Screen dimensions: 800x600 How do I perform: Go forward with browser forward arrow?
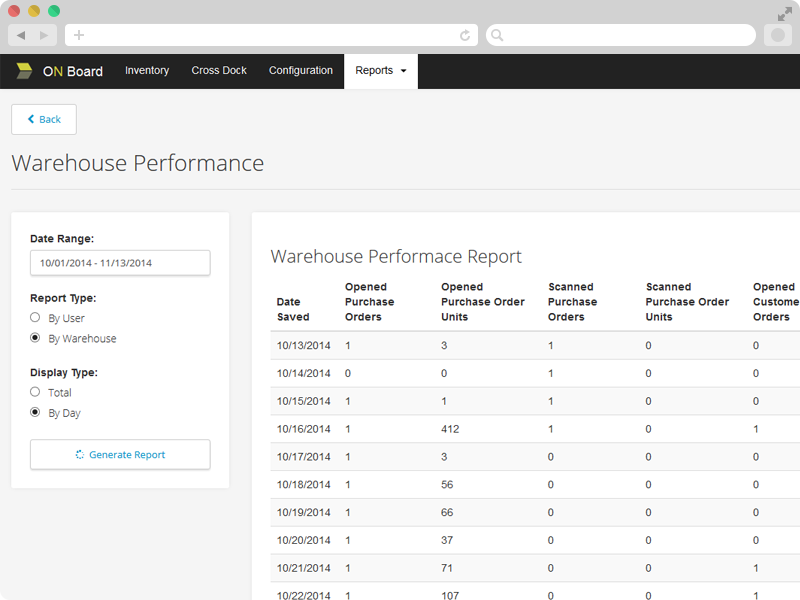click(x=44, y=35)
